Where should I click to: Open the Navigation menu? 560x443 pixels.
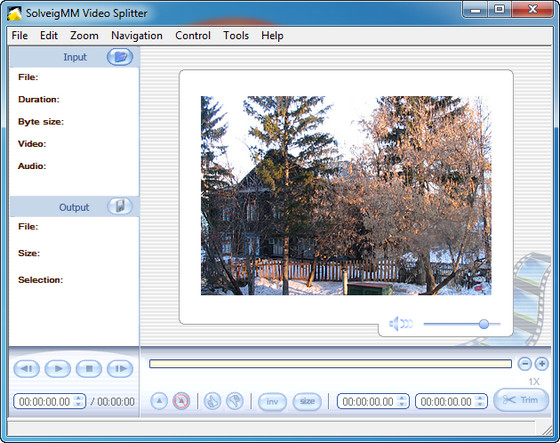point(137,35)
